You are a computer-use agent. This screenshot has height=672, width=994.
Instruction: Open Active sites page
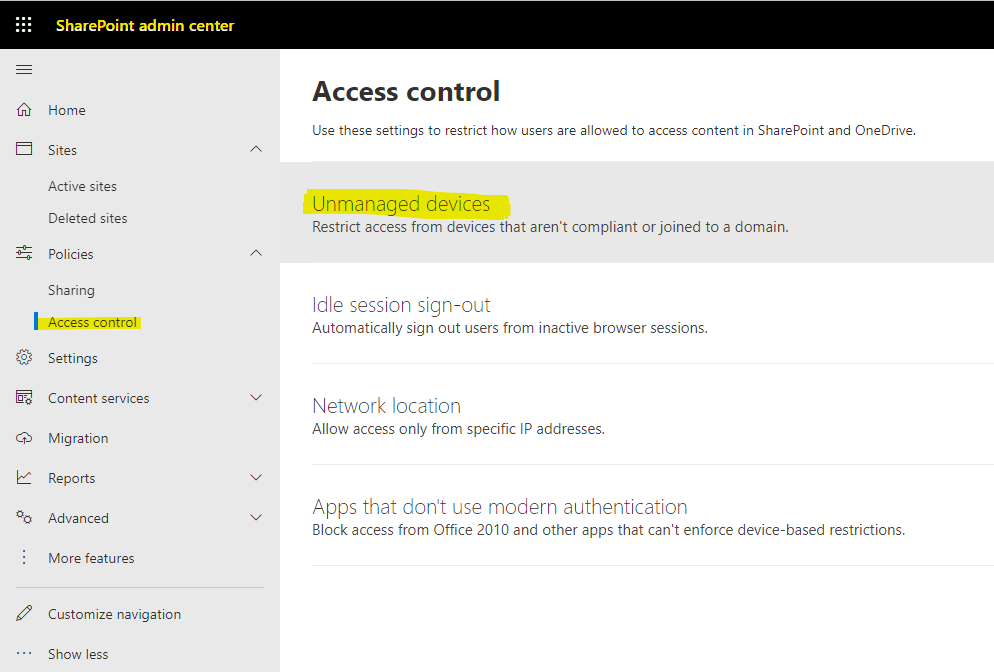coord(82,186)
